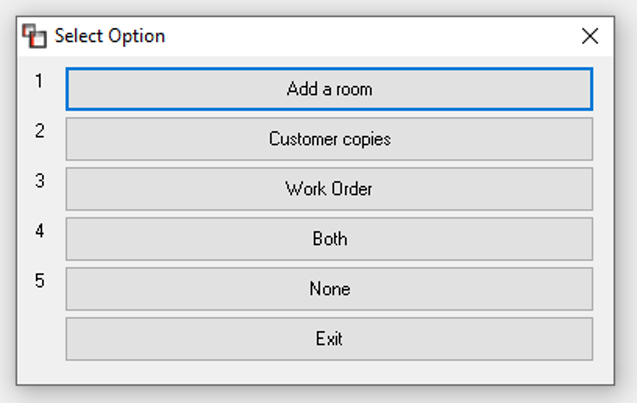Print Customer copies via option two button

tap(329, 139)
